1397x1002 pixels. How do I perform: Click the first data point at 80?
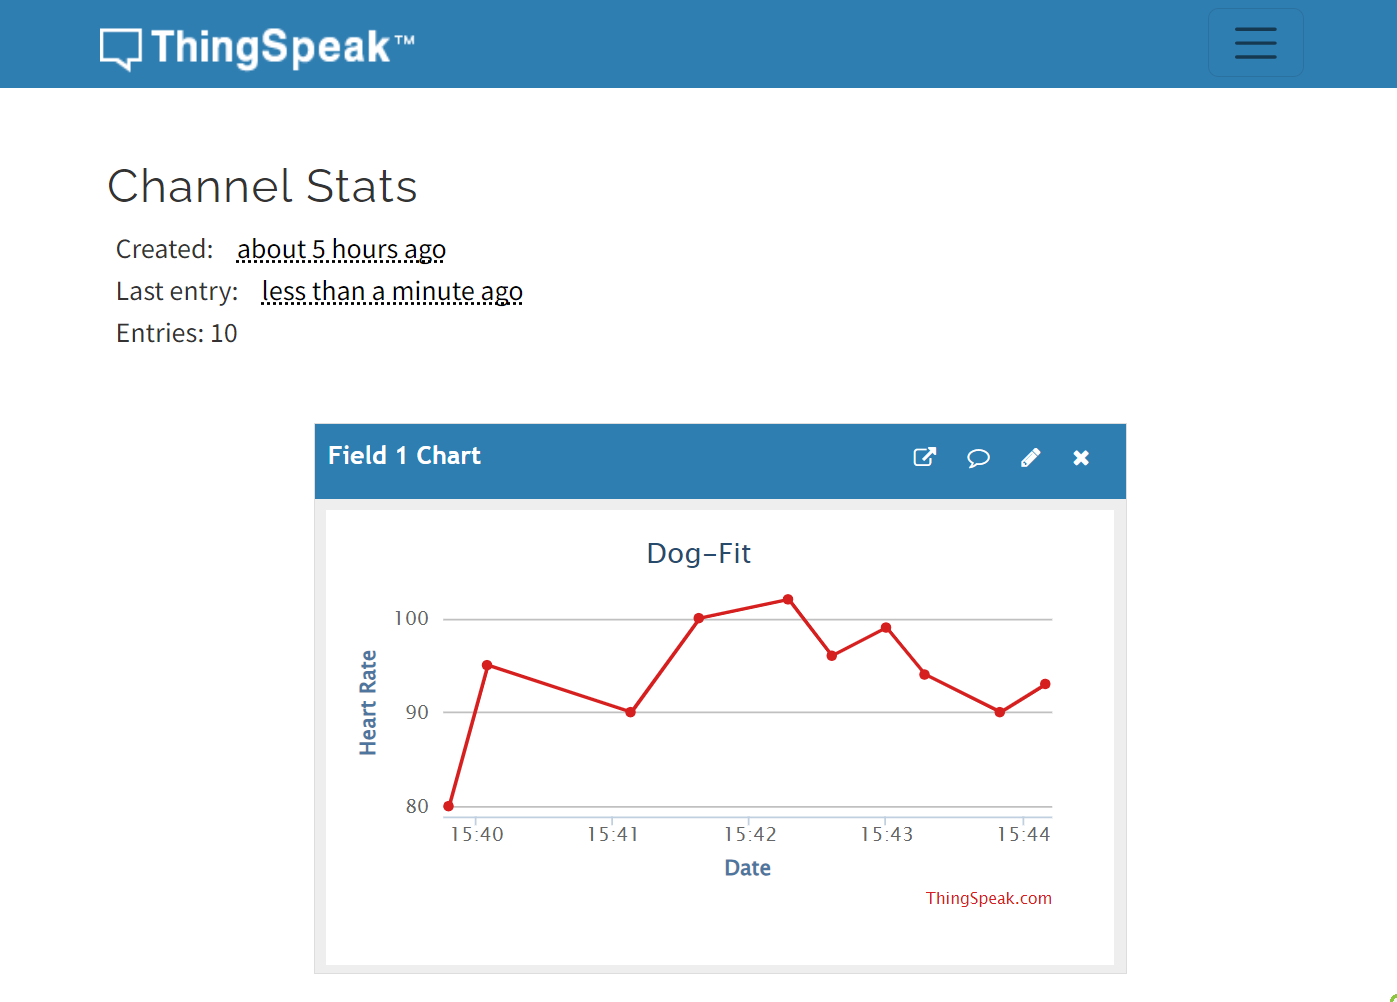[449, 806]
